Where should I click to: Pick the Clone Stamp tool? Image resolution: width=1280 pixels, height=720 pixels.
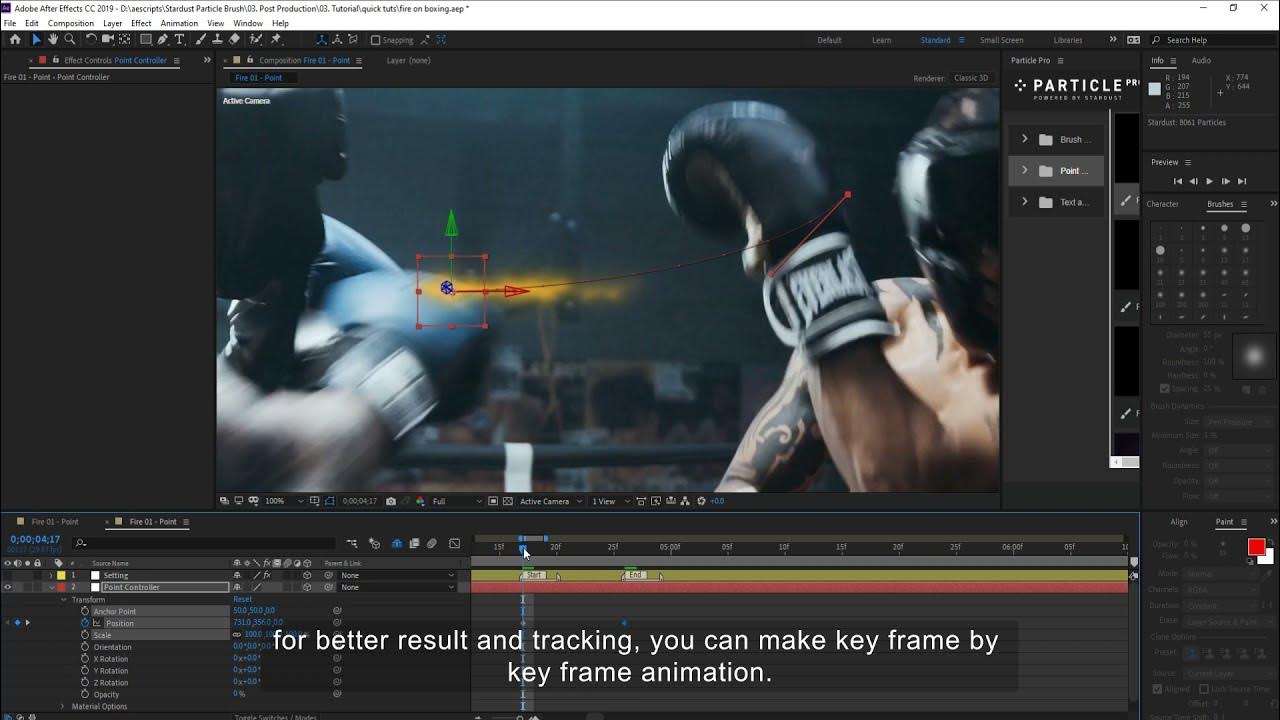[x=218, y=40]
